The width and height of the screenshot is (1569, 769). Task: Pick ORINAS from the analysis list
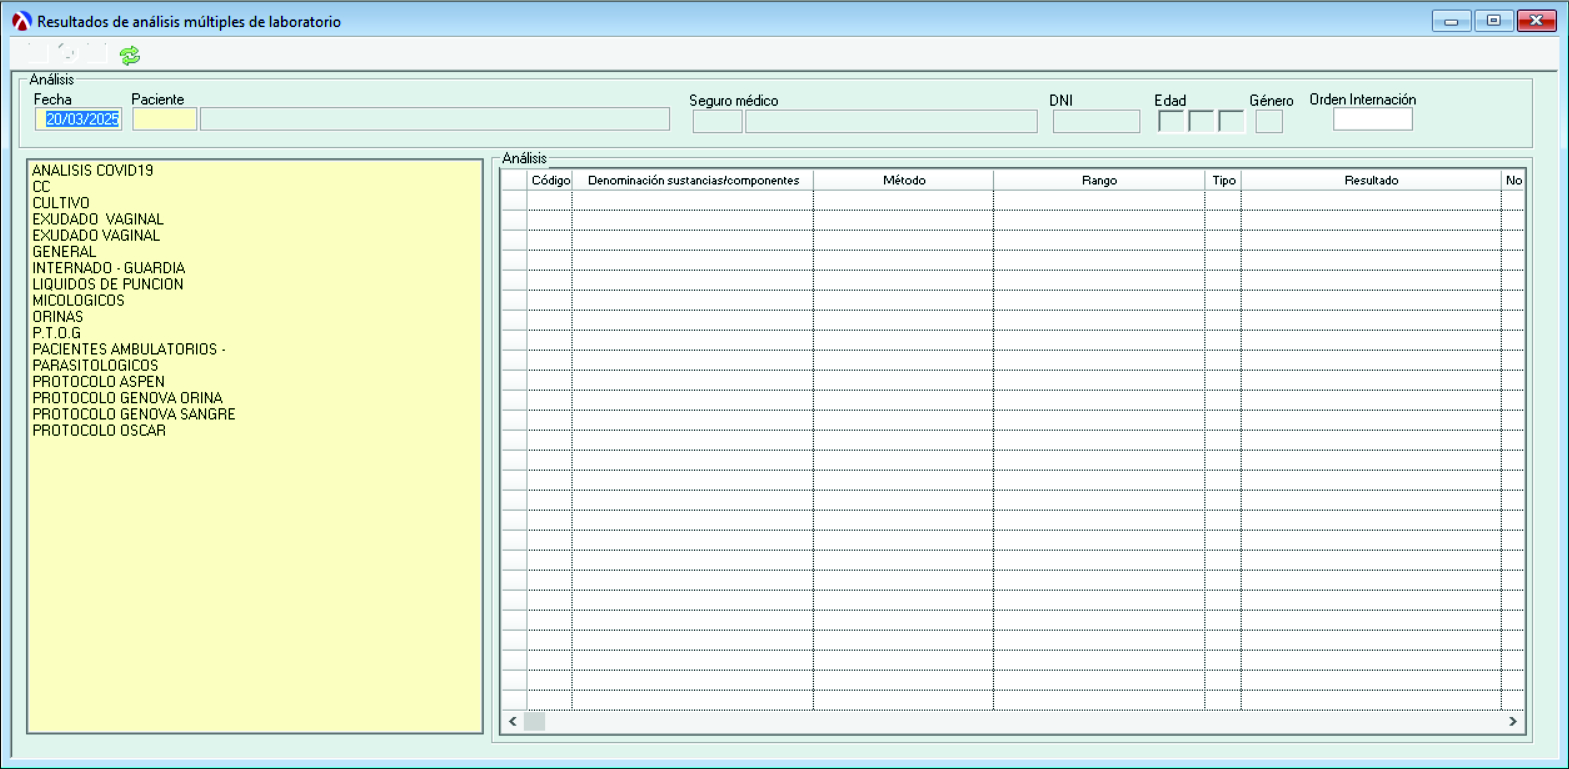58,317
